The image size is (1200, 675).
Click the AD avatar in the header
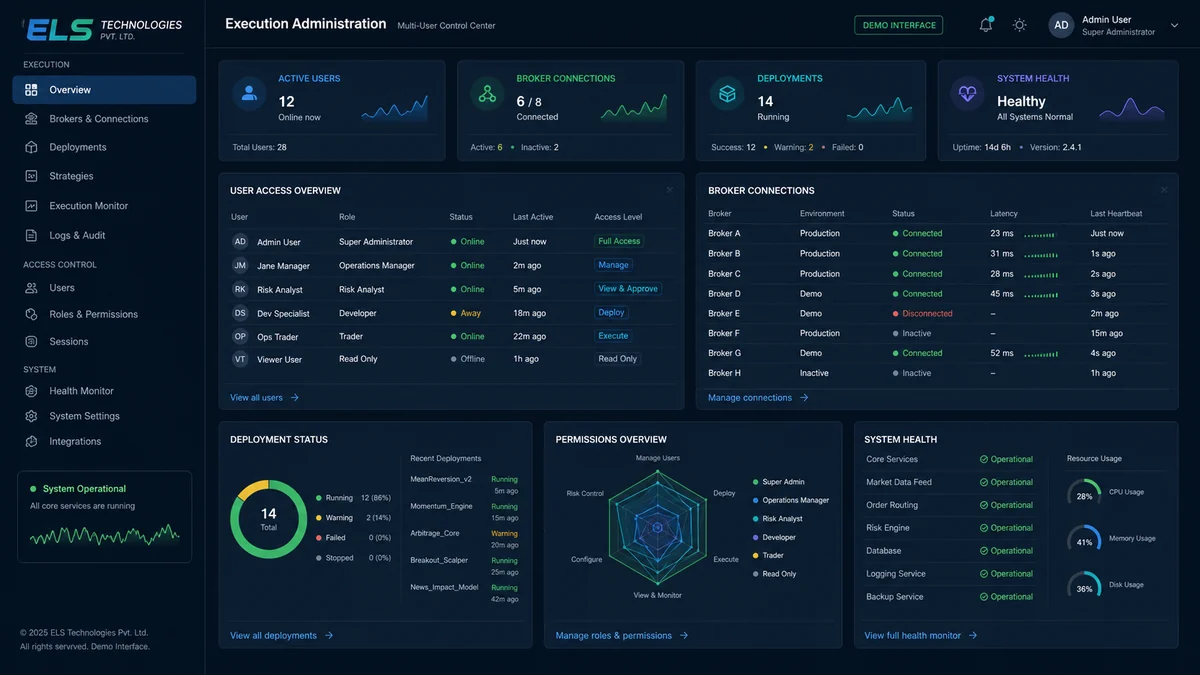[1061, 25]
